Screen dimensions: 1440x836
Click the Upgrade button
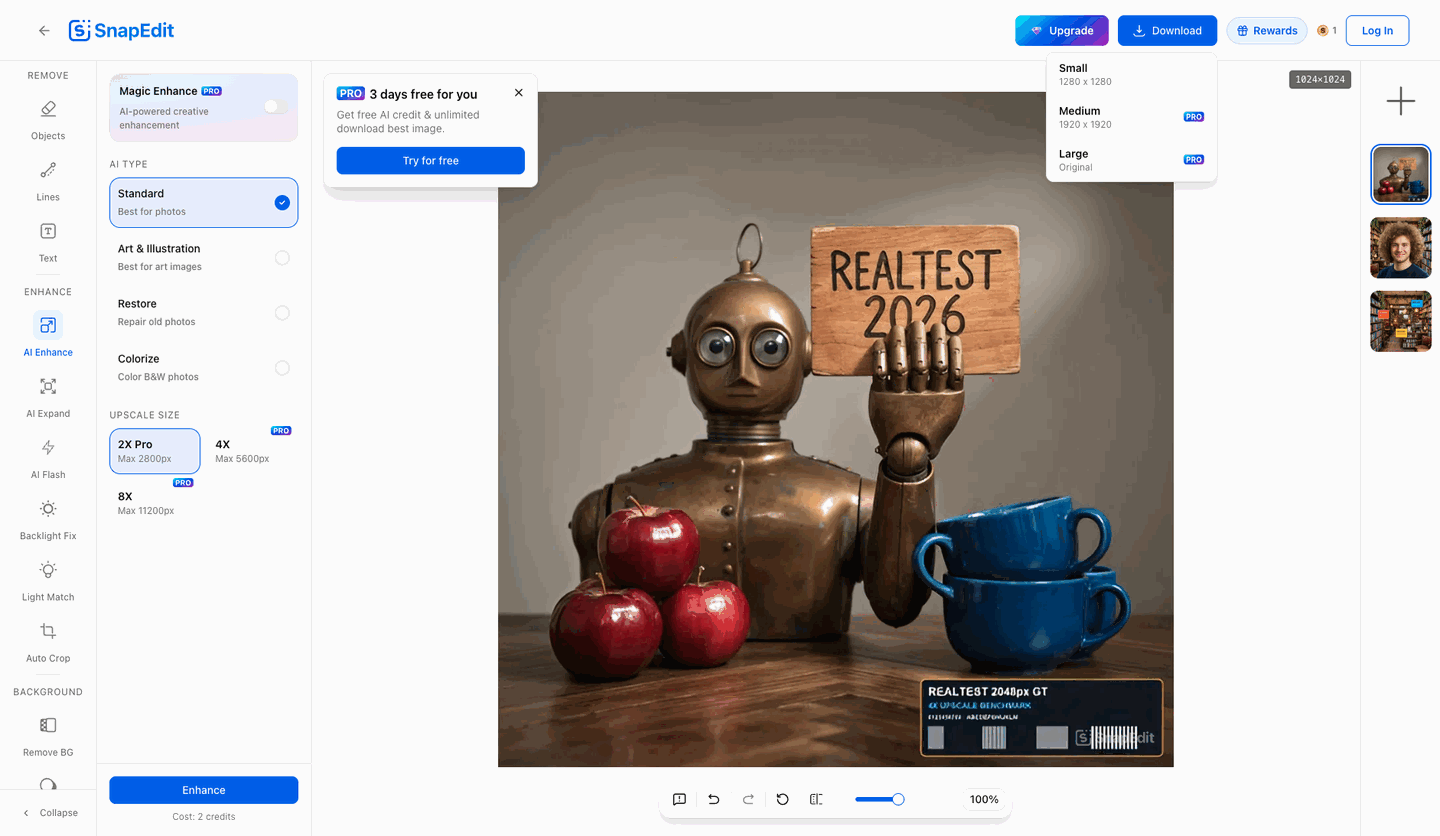pyautogui.click(x=1062, y=31)
